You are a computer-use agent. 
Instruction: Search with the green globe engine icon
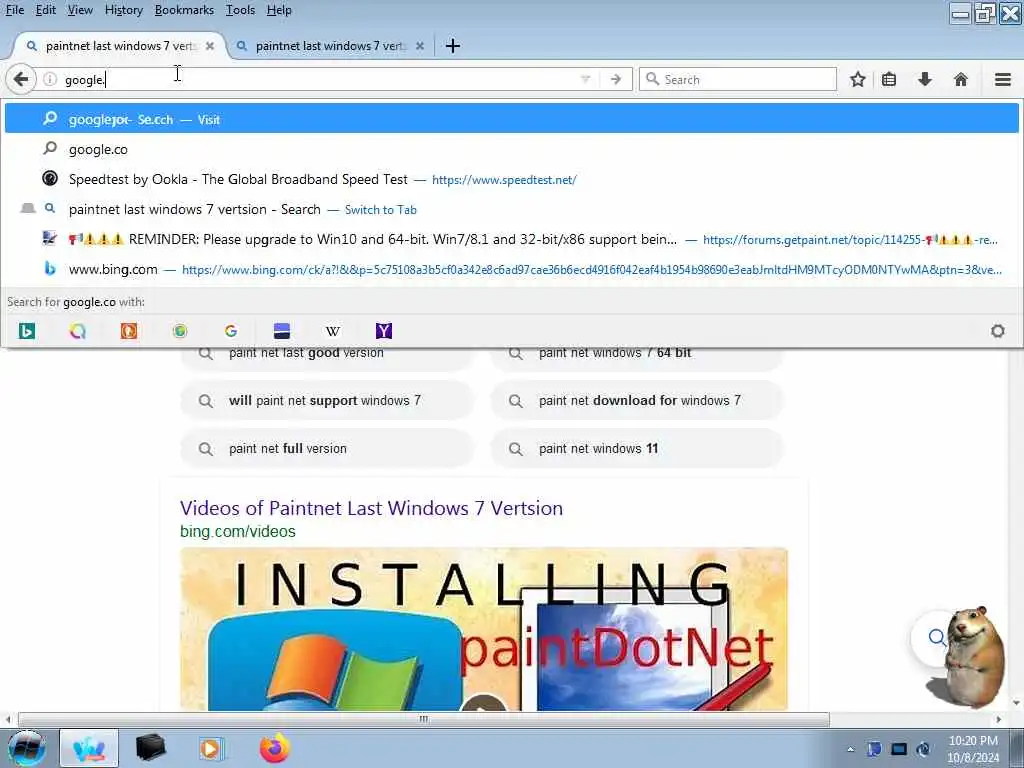click(180, 331)
